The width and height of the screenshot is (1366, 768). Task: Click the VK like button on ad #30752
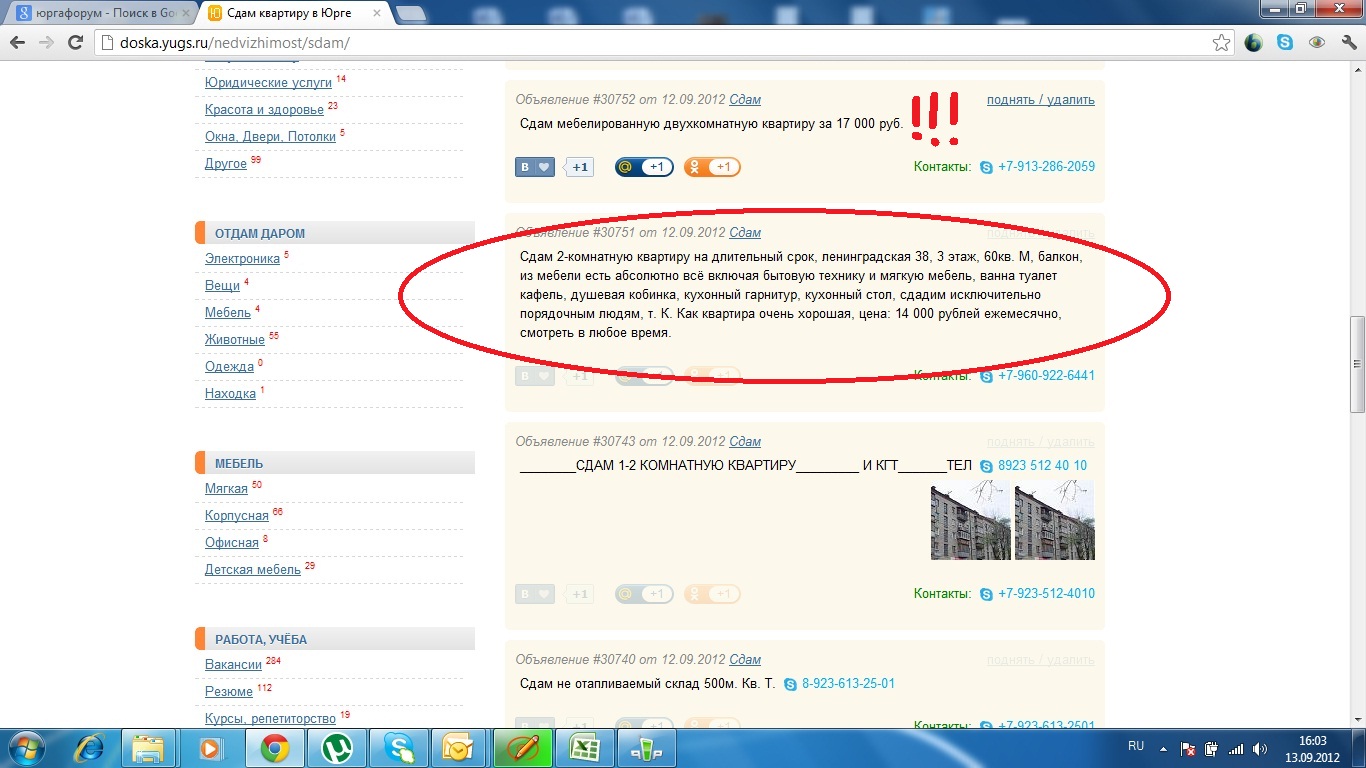pyautogui.click(x=535, y=167)
